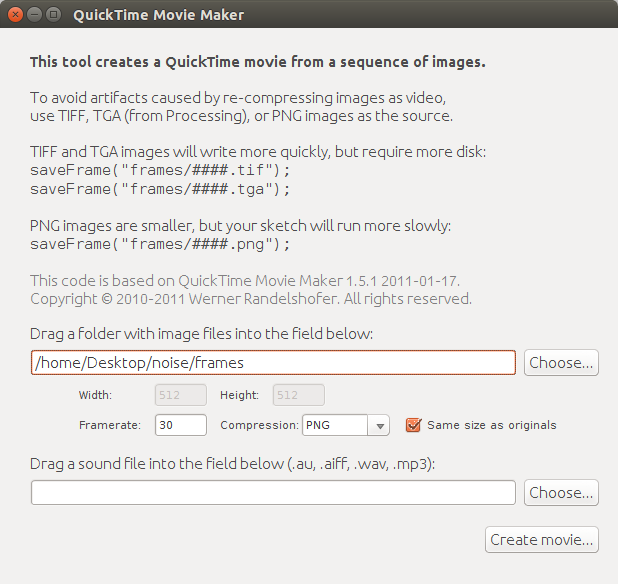Choose an image folder with the top Choose button
The image size is (618, 584).
coord(561,363)
